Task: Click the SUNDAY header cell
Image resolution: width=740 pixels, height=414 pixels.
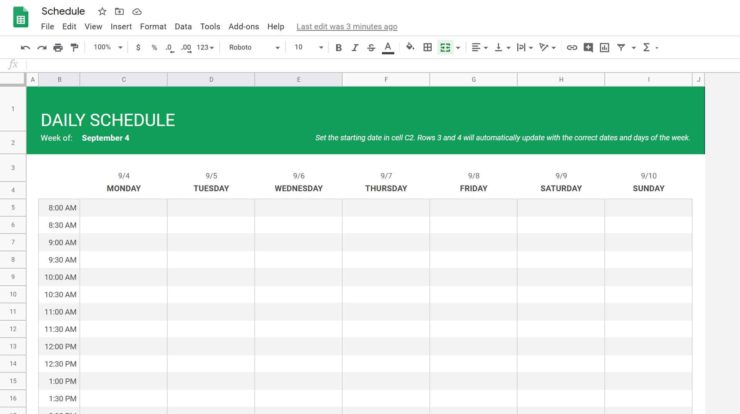Action: click(648, 188)
